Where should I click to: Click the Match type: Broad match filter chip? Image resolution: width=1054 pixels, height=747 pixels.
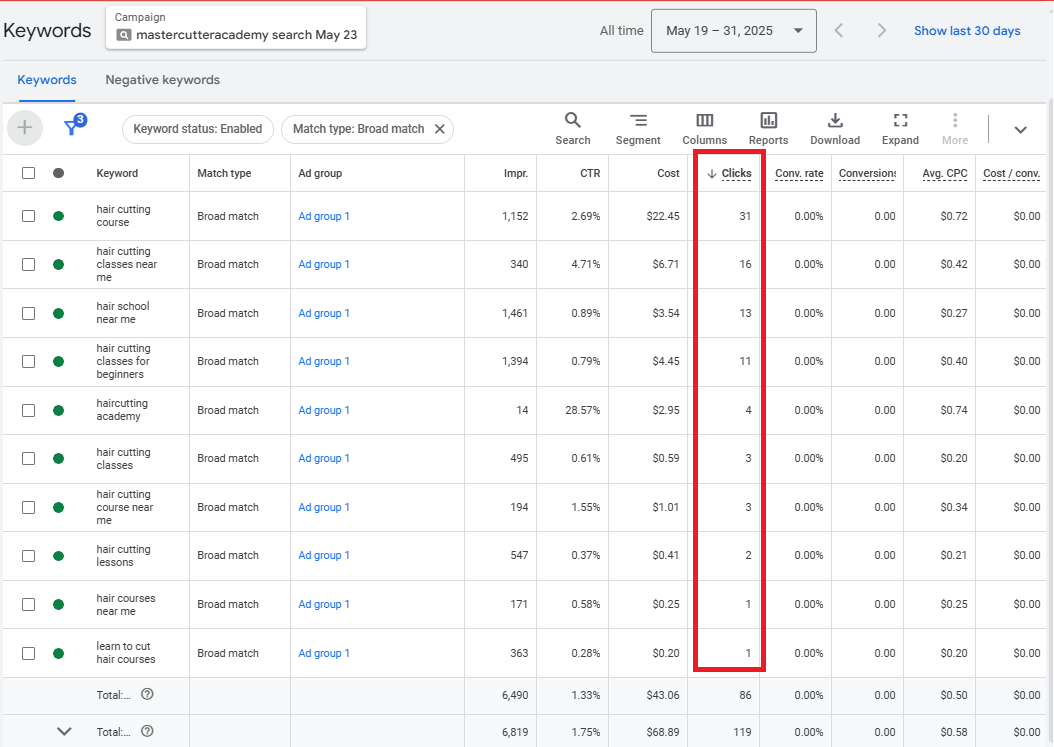367,128
